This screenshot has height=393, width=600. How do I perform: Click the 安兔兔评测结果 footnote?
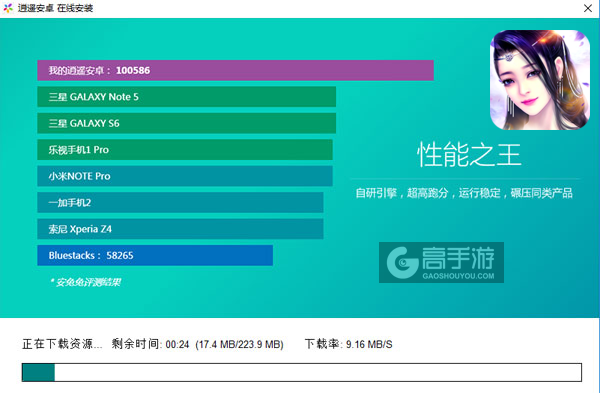pyautogui.click(x=85, y=282)
